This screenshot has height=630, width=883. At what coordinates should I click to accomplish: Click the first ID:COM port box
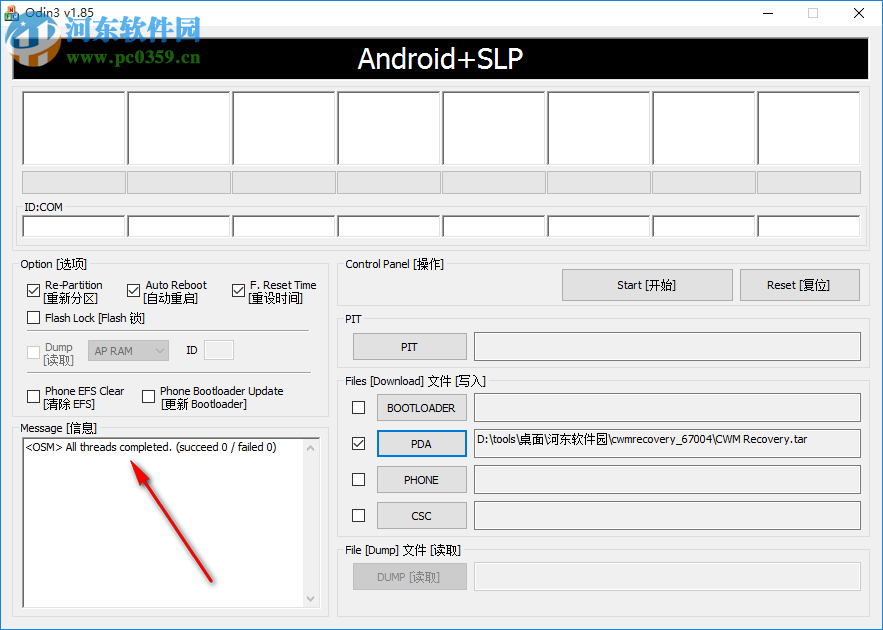pyautogui.click(x=73, y=225)
